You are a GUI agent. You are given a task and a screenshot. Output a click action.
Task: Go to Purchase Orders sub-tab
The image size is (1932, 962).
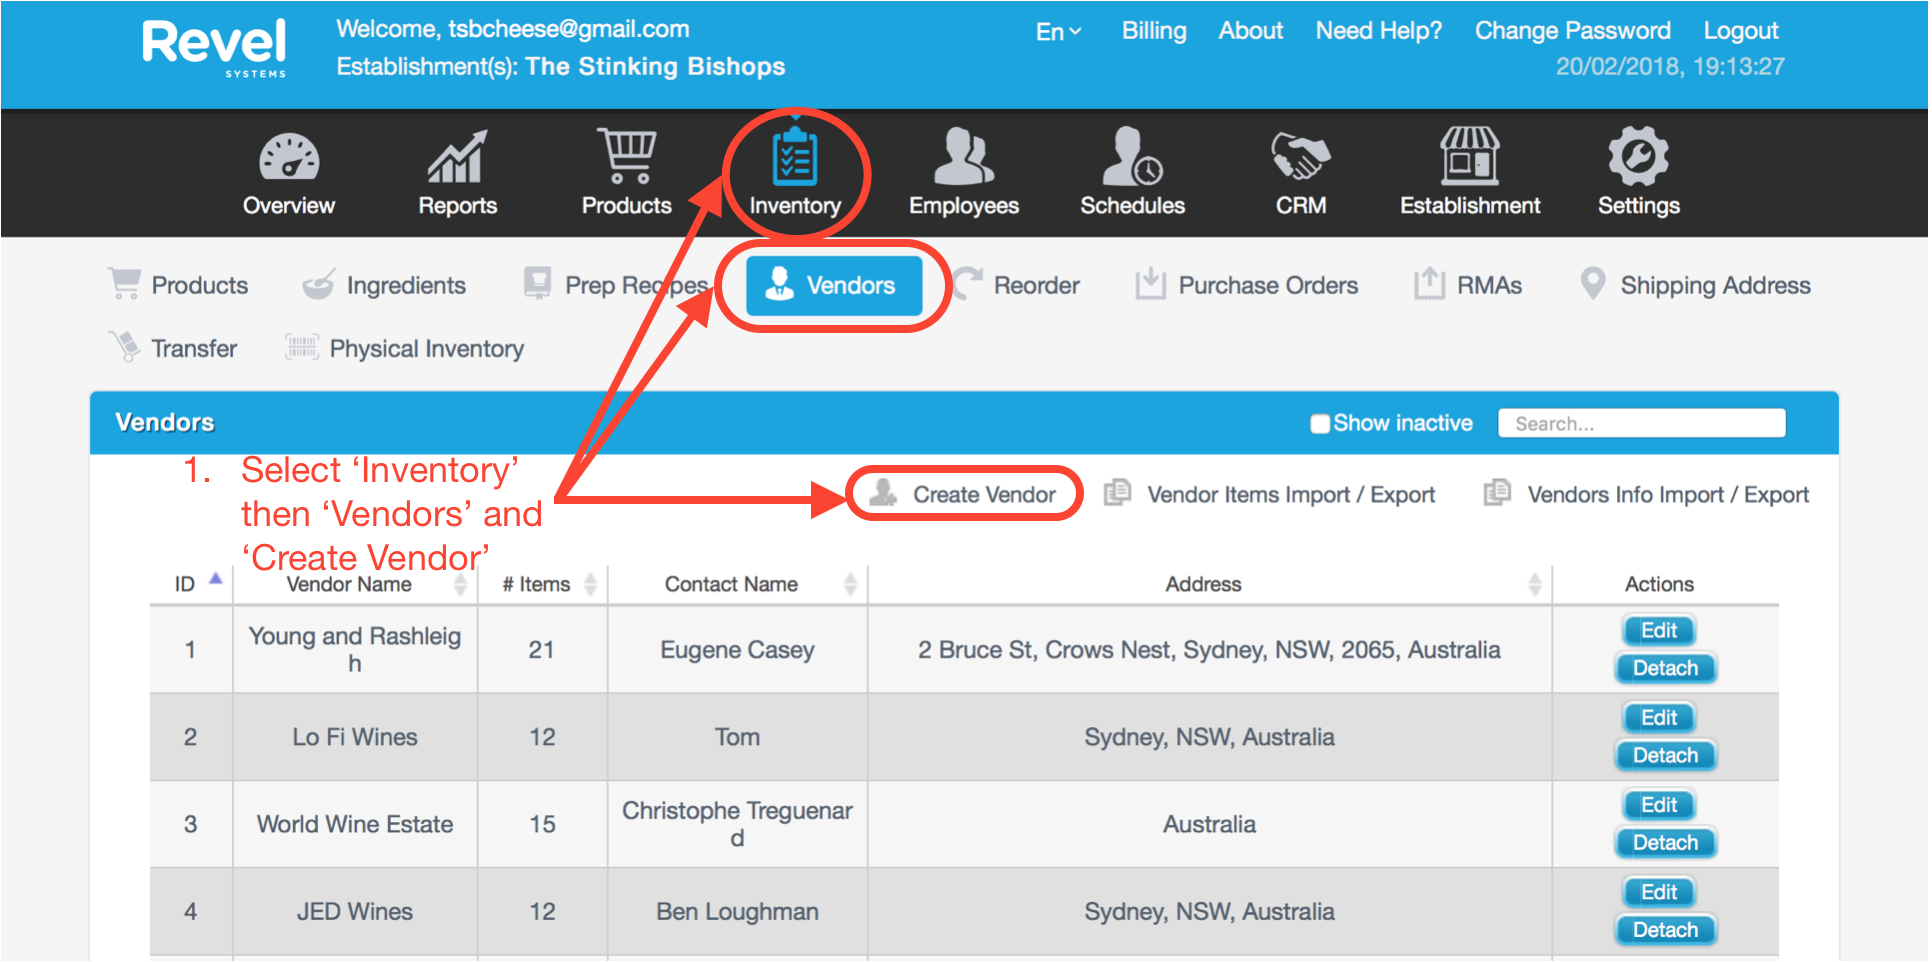tap(1246, 285)
